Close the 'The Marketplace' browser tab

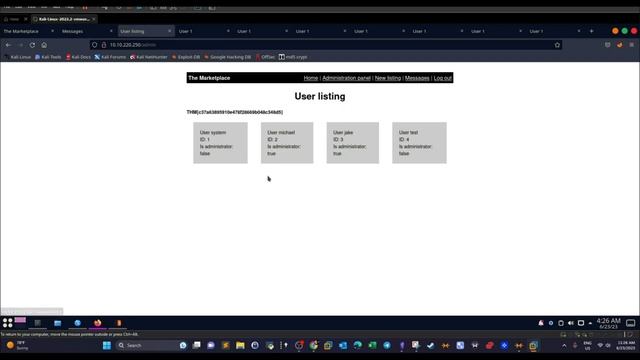[52, 31]
